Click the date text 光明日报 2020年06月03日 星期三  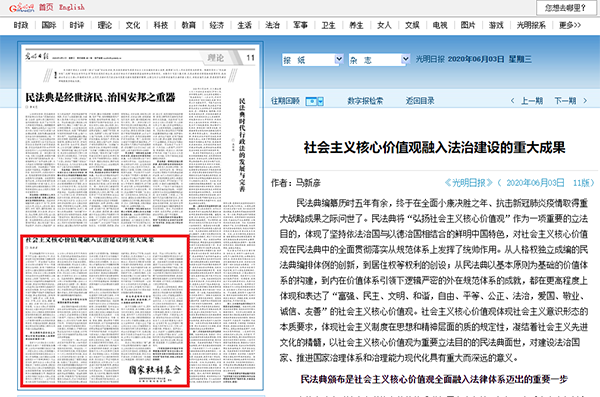[474, 59]
